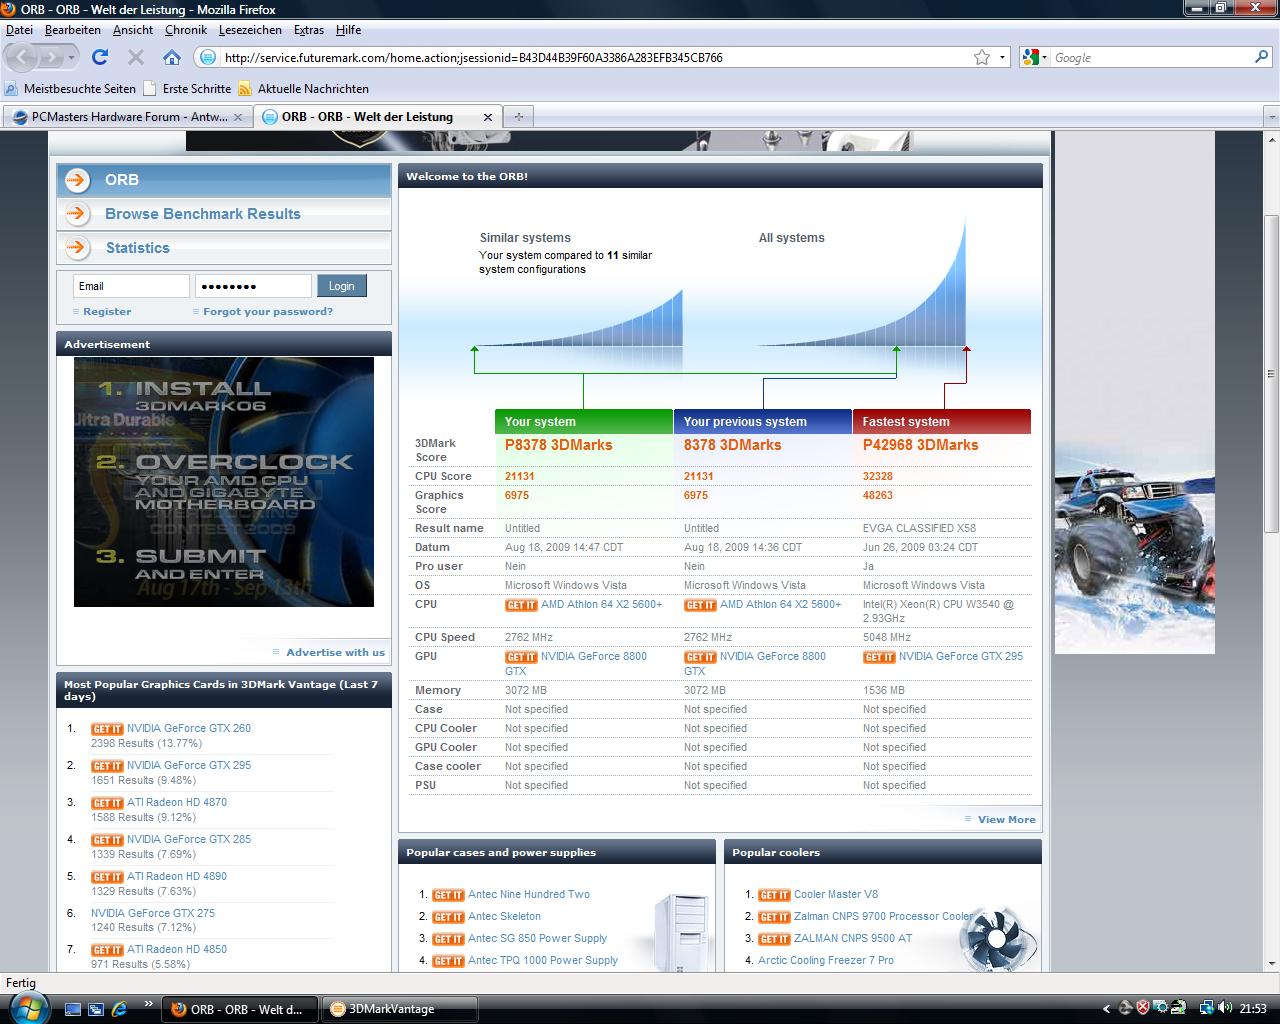Open the Forgot your password link

coord(267,312)
